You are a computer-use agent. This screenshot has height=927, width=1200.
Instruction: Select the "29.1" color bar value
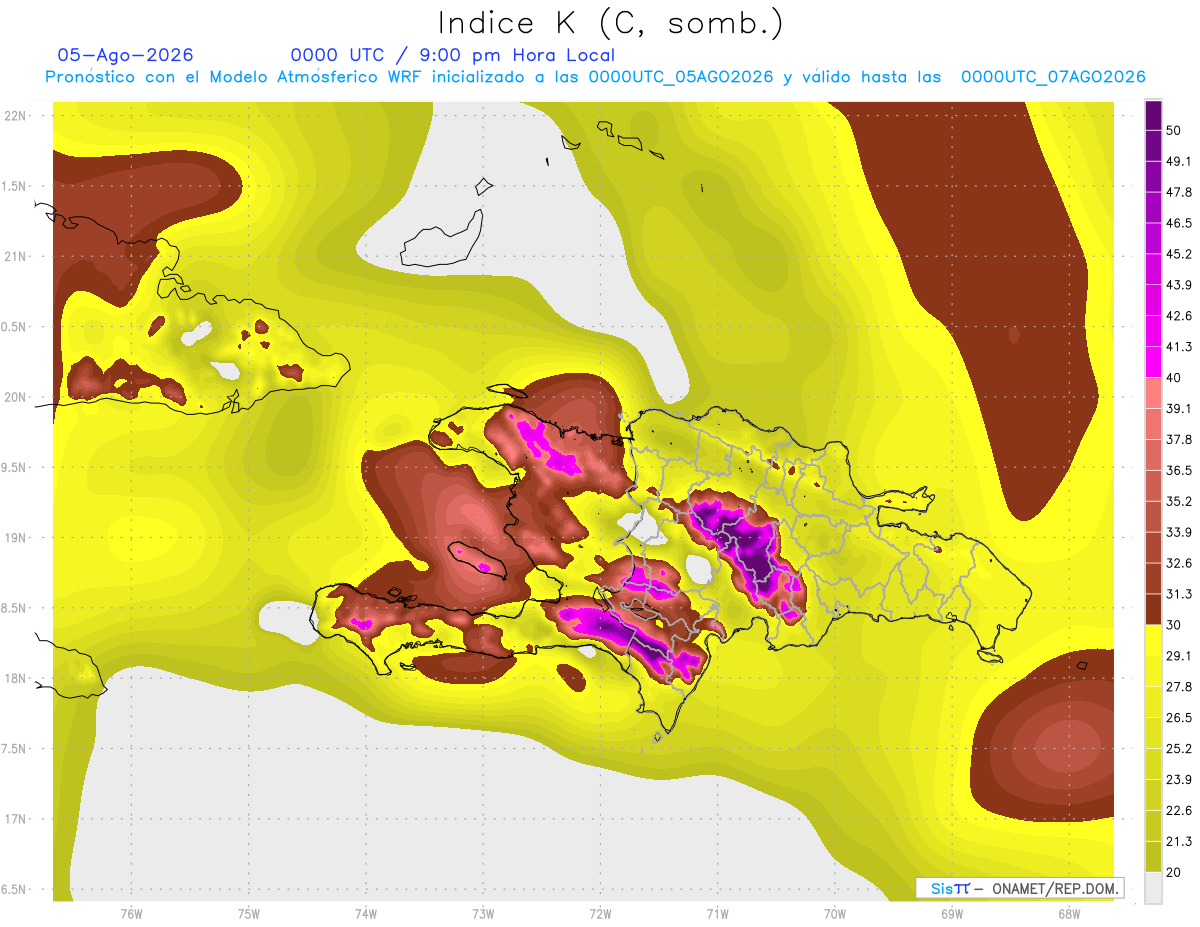1179,656
